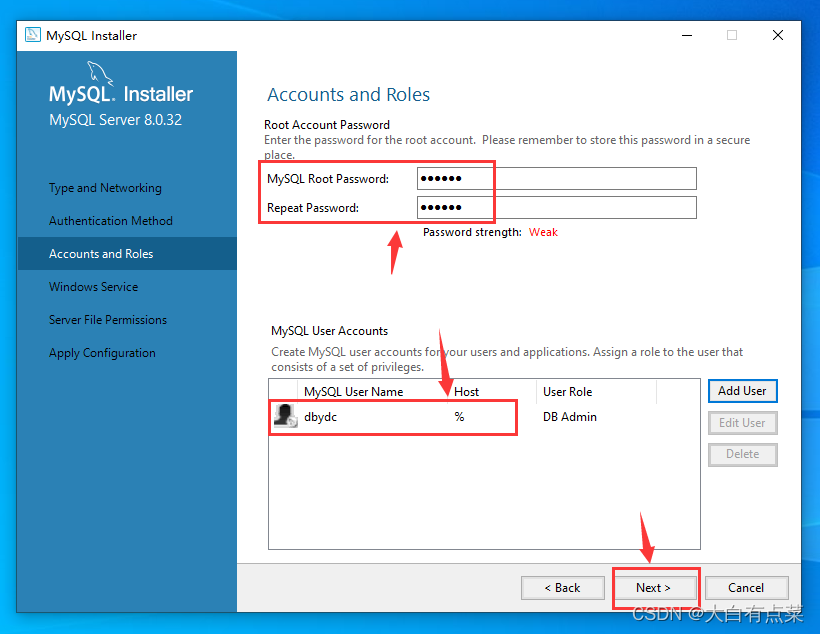Open the Type and Networking step

pos(105,188)
